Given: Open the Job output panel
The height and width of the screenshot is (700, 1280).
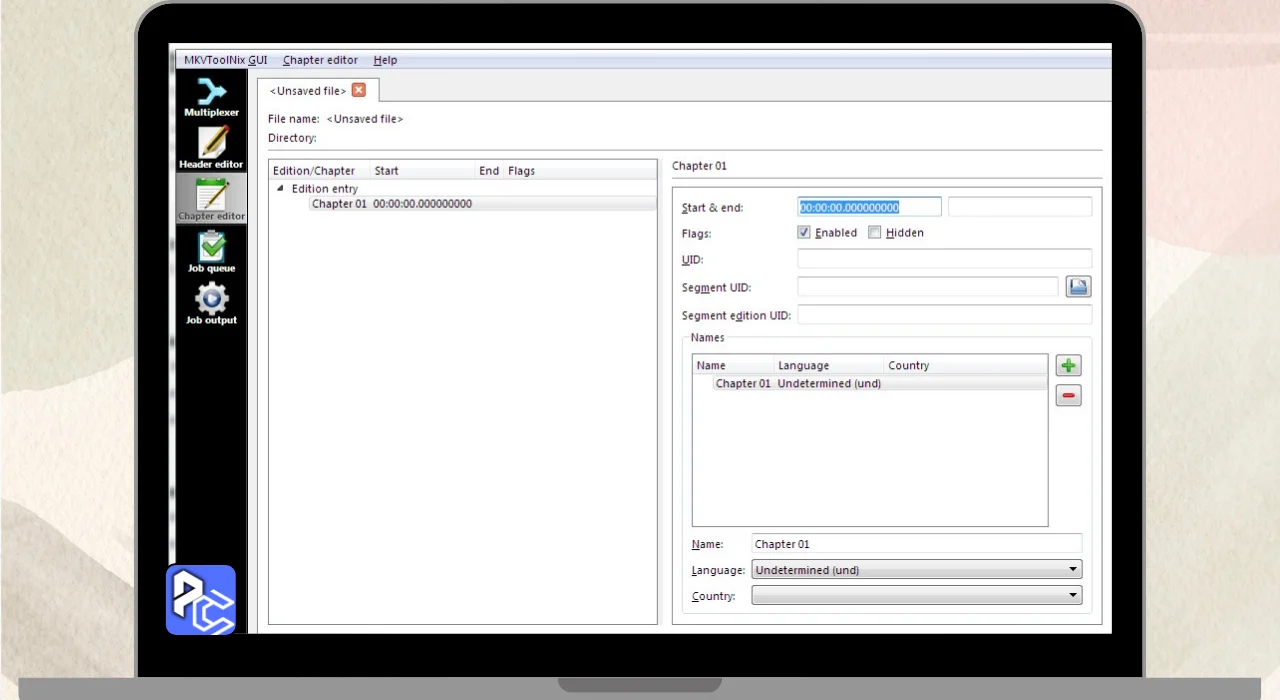Looking at the screenshot, I should pyautogui.click(x=211, y=303).
